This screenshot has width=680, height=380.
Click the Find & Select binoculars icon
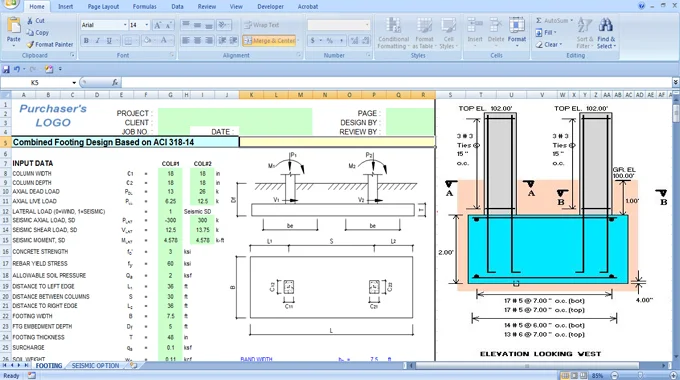tap(605, 26)
